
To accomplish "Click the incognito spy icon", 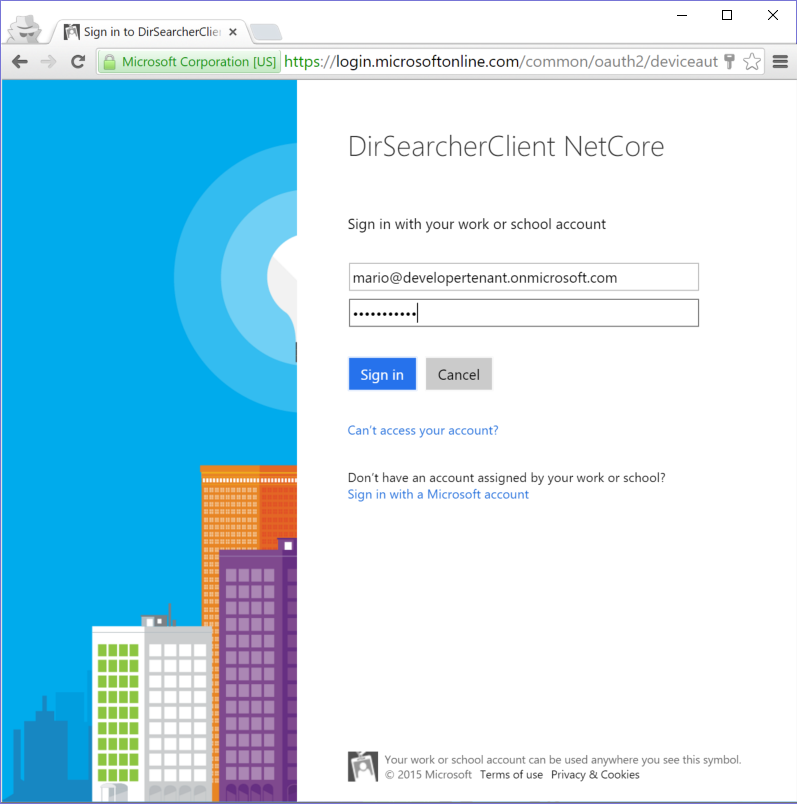I will pyautogui.click(x=25, y=29).
